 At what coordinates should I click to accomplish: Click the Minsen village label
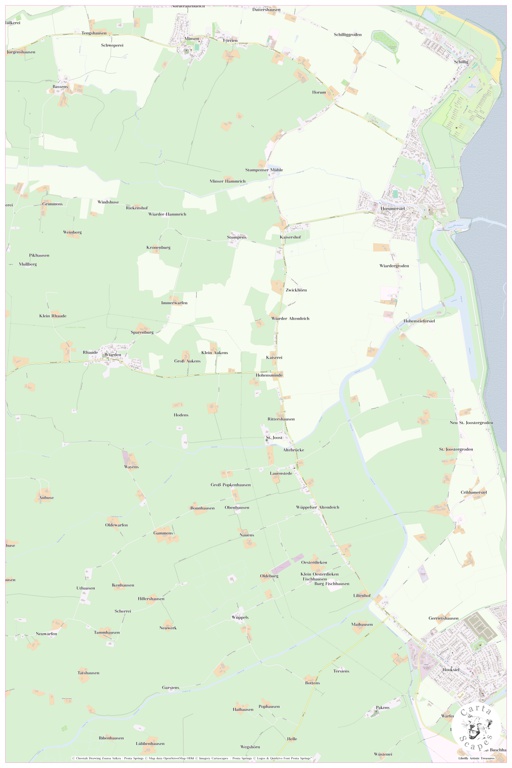(x=191, y=38)
